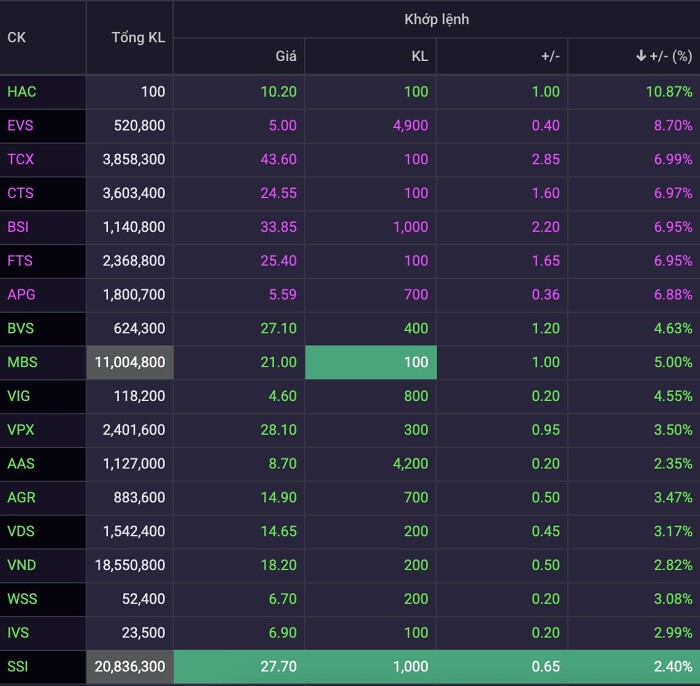Click percent change 3.47% for AGR
700x686 pixels.
click(x=673, y=497)
